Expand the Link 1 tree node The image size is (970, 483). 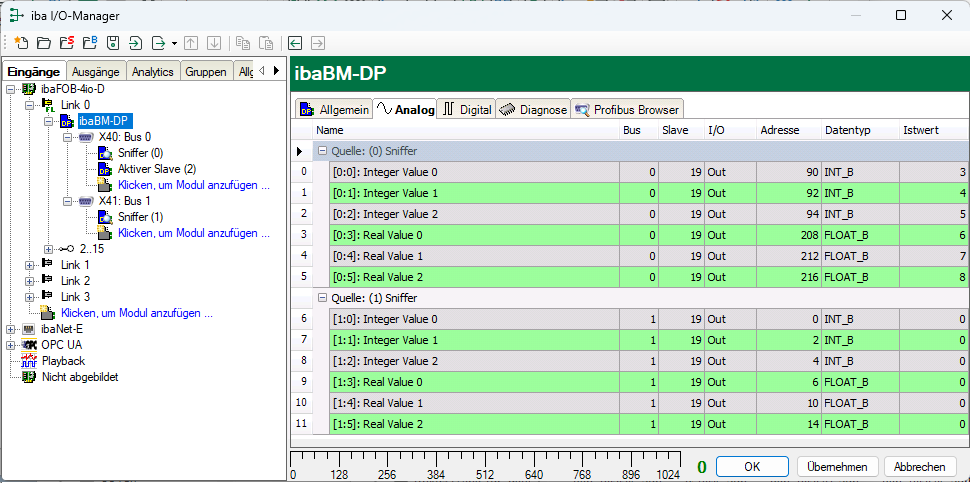click(30, 265)
